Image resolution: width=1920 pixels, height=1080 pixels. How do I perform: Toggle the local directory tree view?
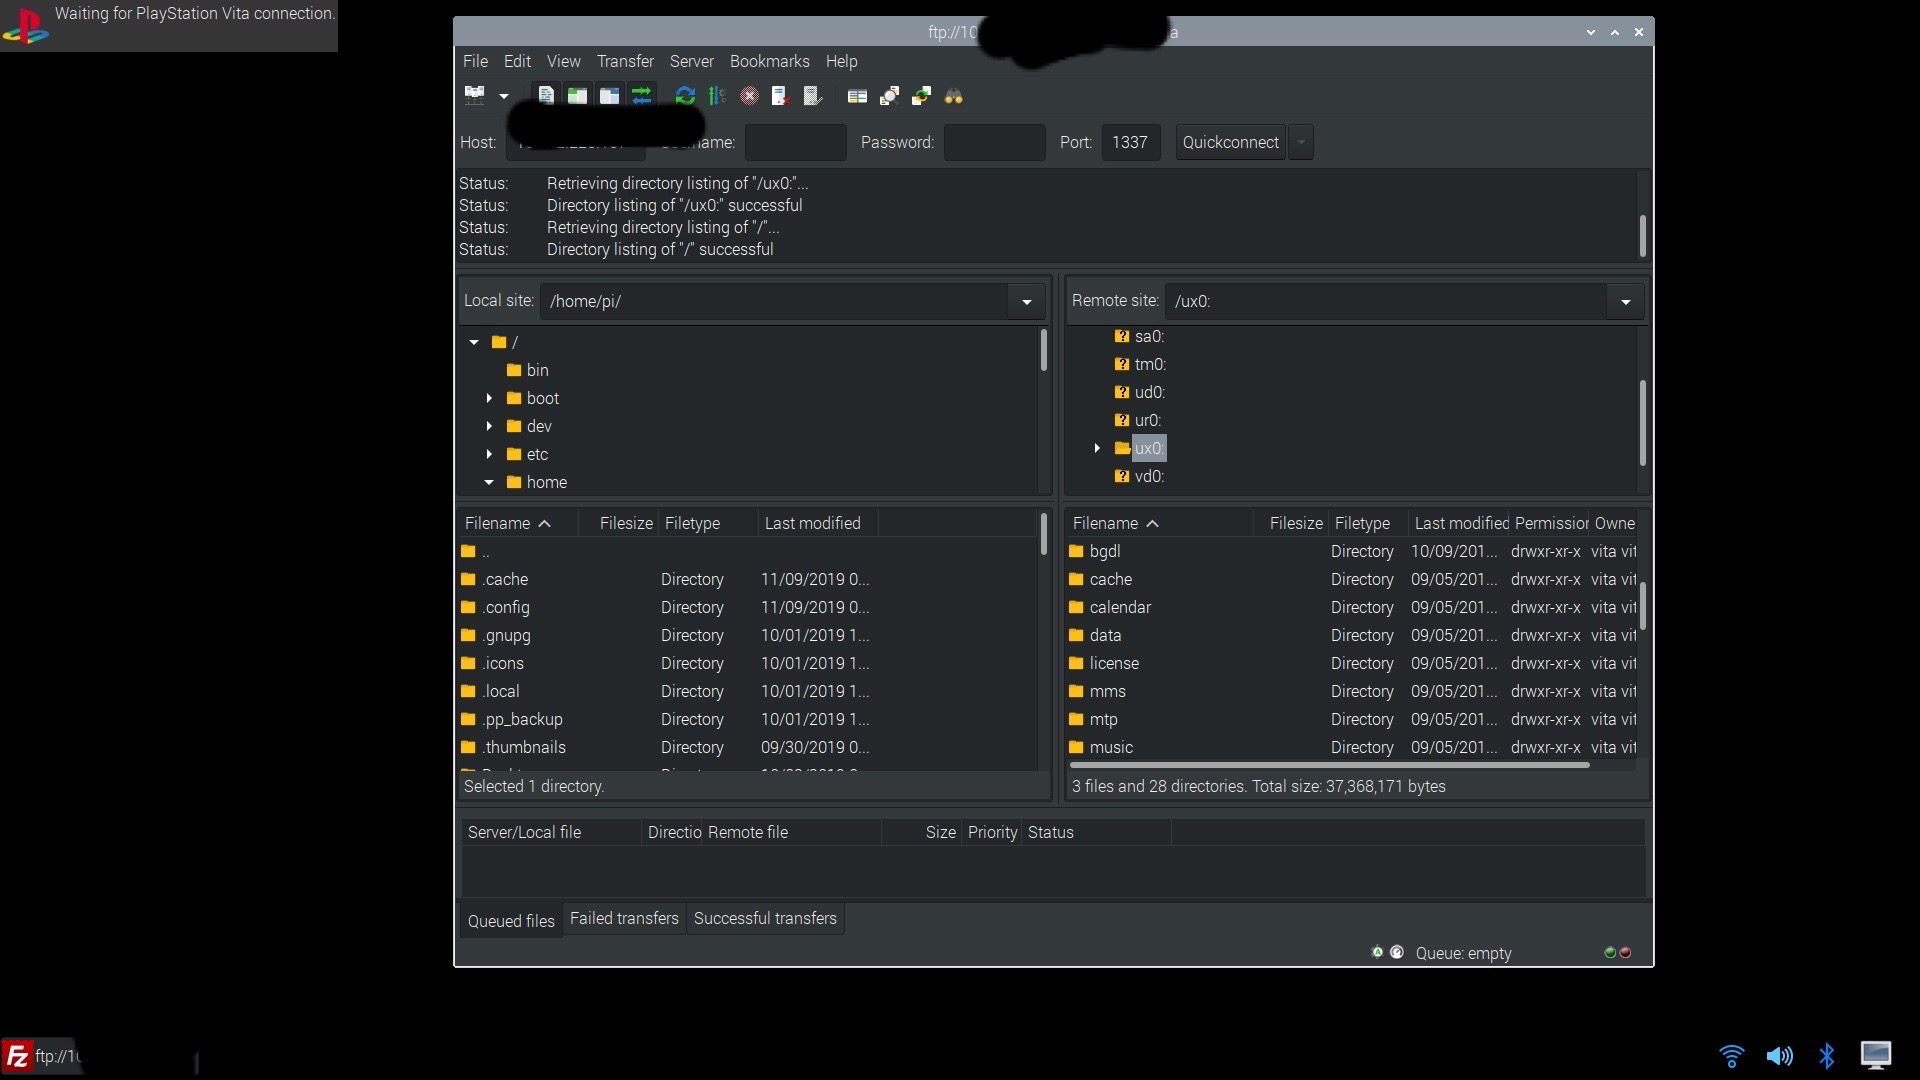577,96
